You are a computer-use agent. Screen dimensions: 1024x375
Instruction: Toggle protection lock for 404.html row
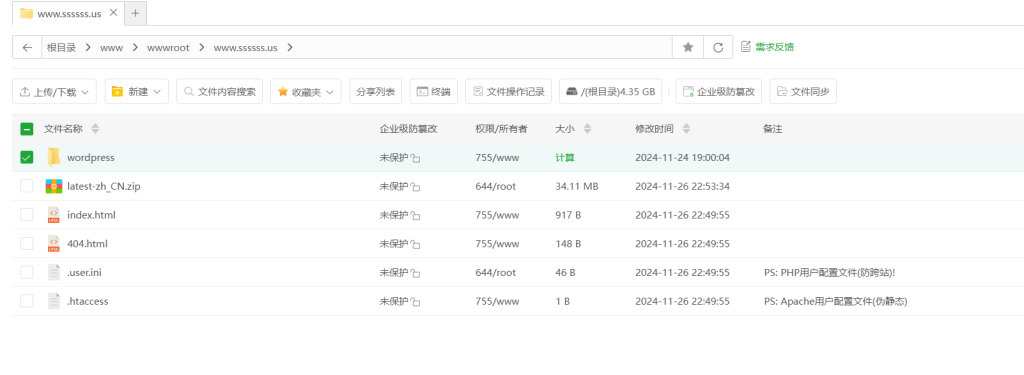tap(415, 244)
